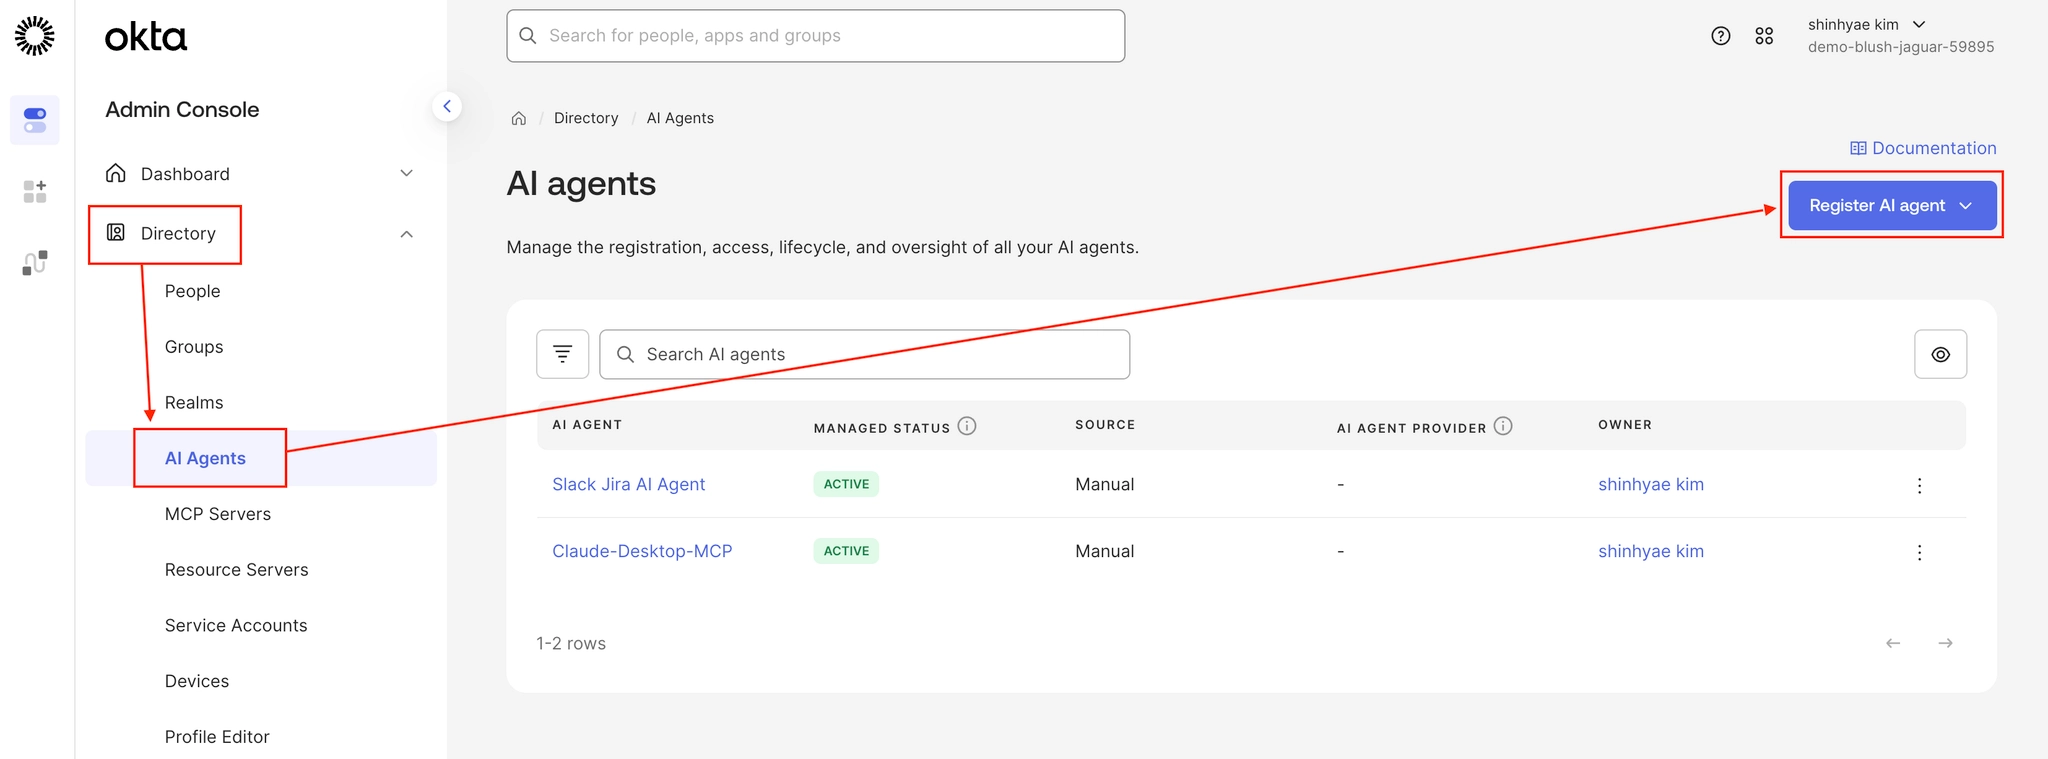Expand the Dashboard section chevron

tap(407, 173)
